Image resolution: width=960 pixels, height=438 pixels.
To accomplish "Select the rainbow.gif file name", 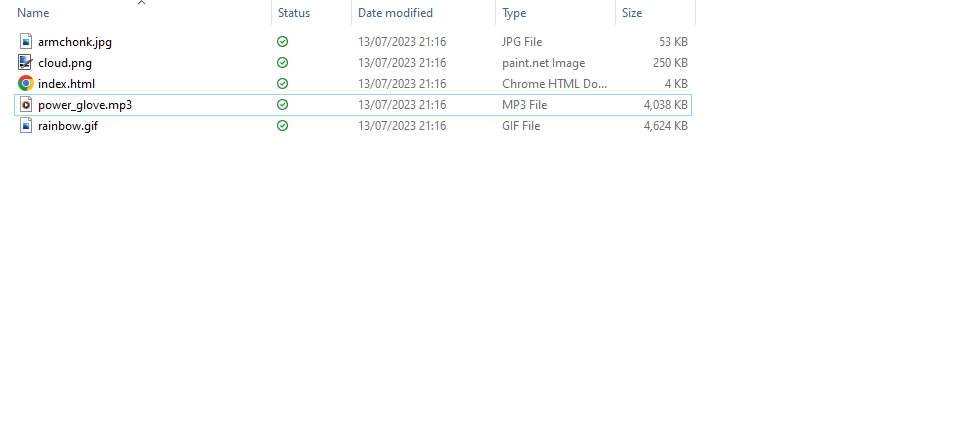I will 68,126.
